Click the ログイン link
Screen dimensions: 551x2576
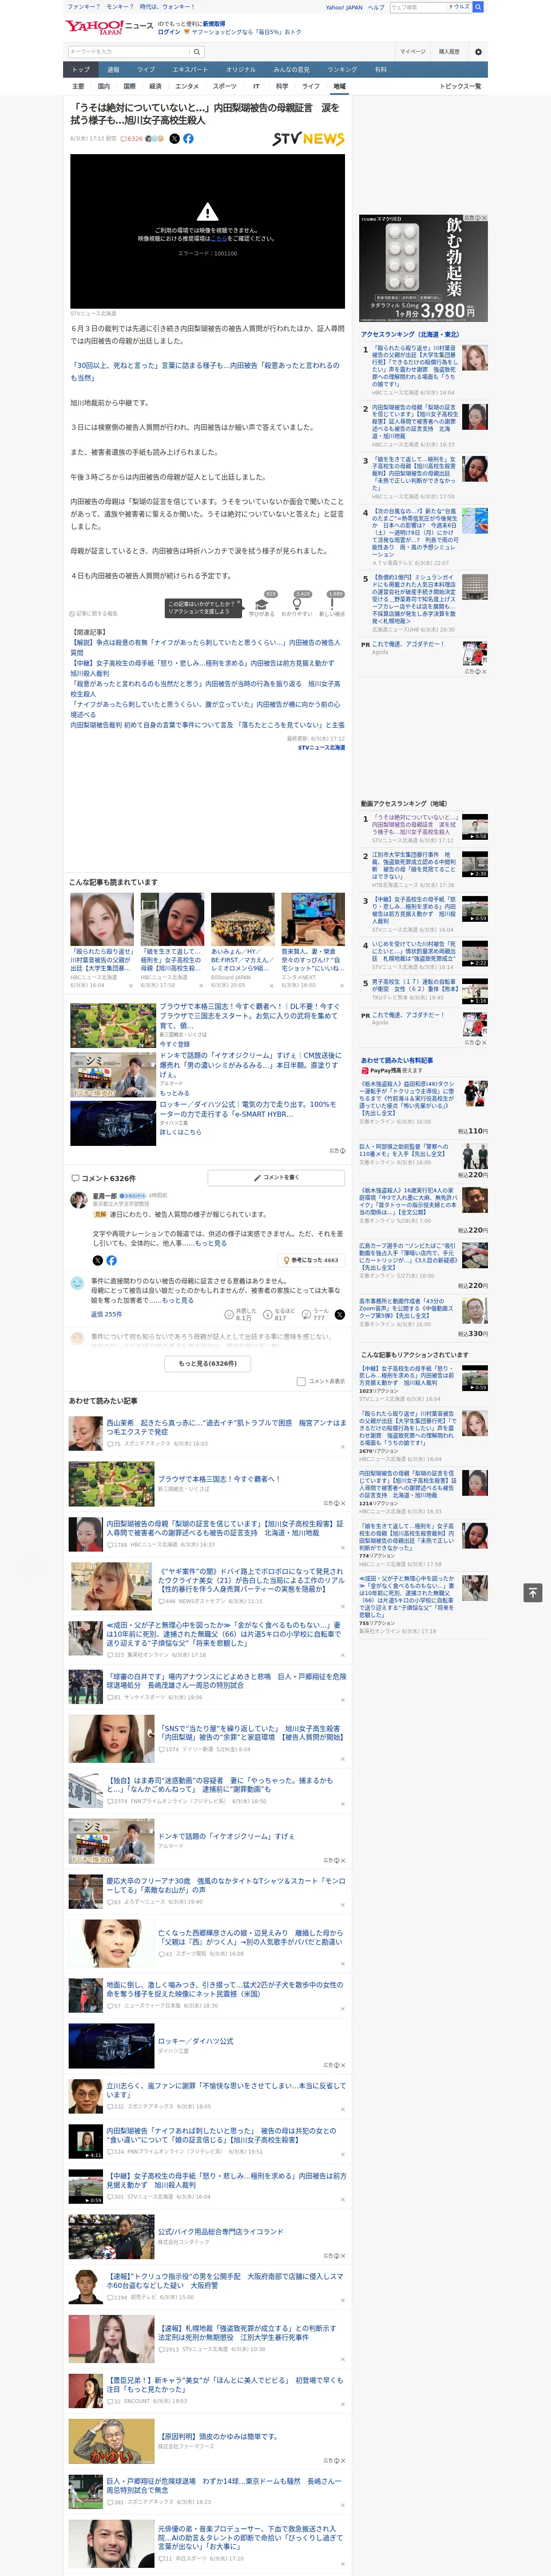(169, 32)
